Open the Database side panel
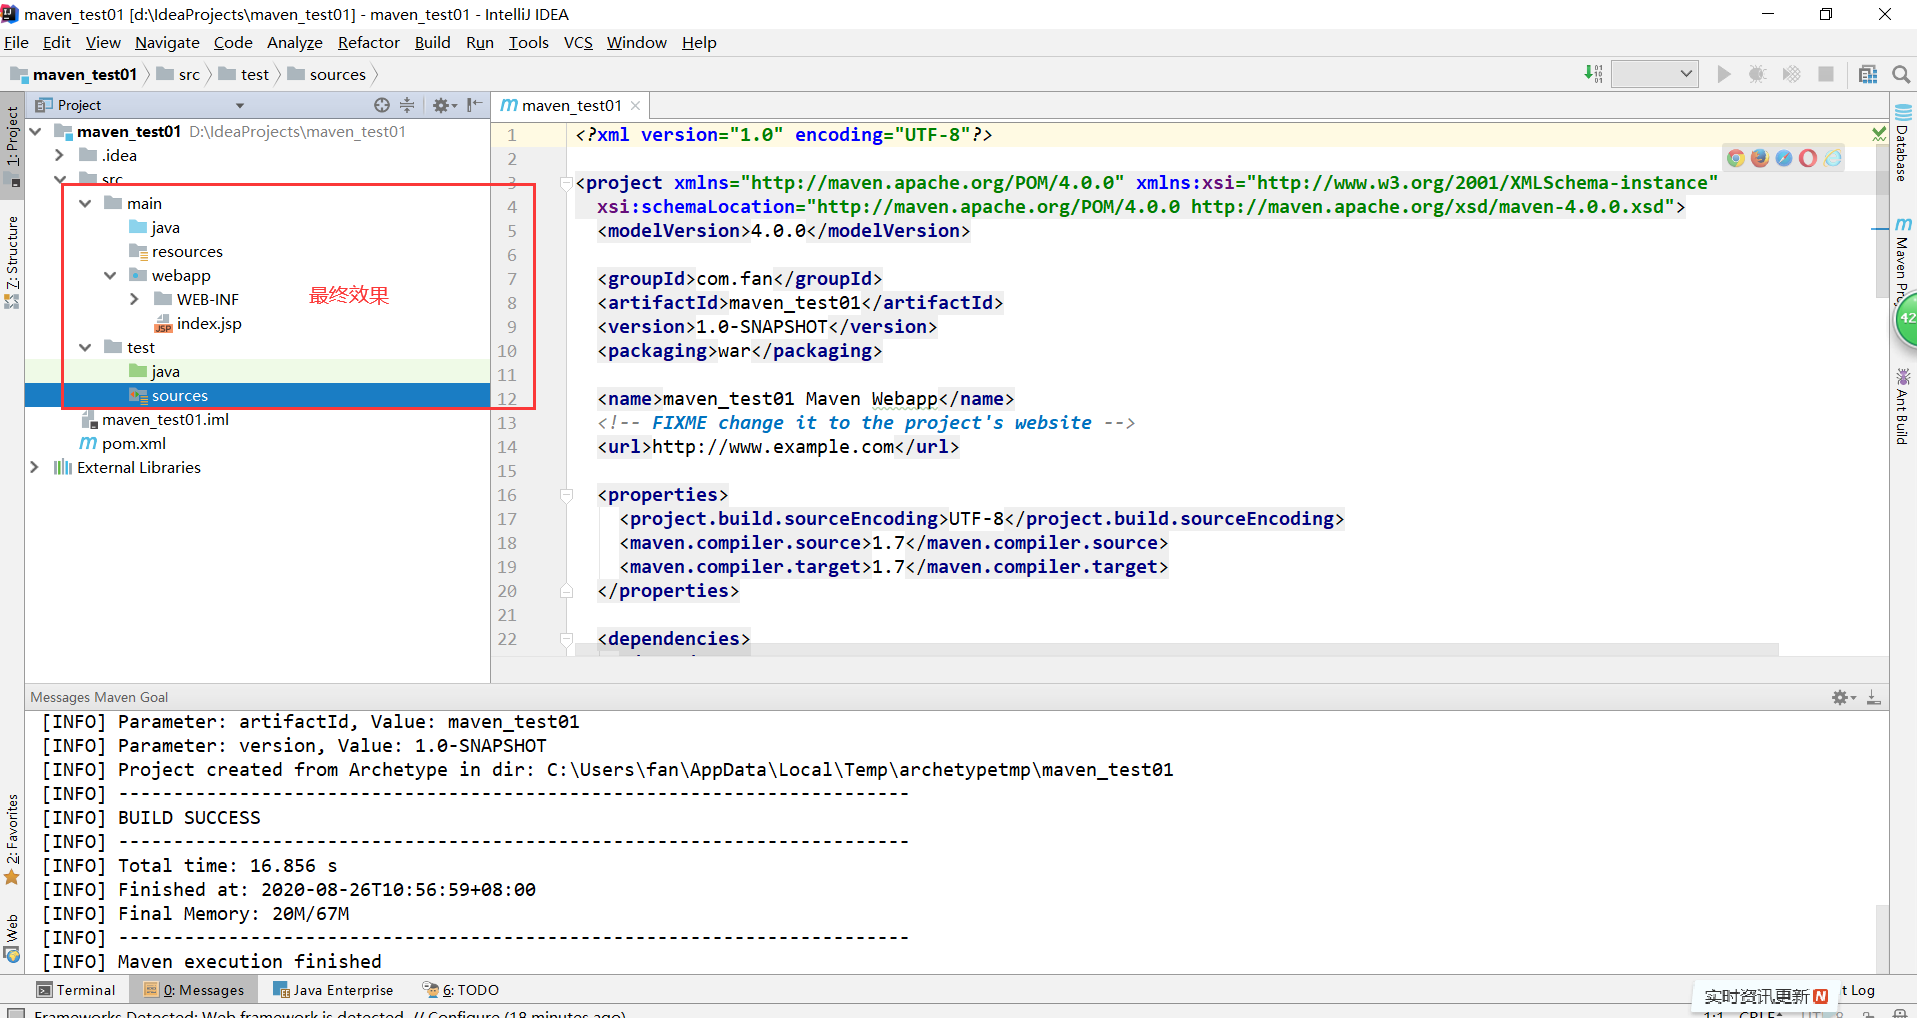The width and height of the screenshot is (1917, 1018). tap(1903, 144)
